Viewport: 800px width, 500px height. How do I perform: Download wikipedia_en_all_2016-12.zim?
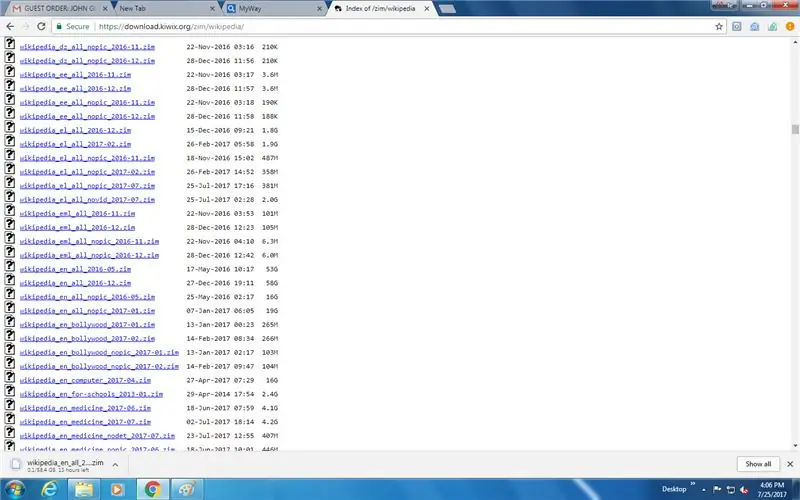[75, 283]
